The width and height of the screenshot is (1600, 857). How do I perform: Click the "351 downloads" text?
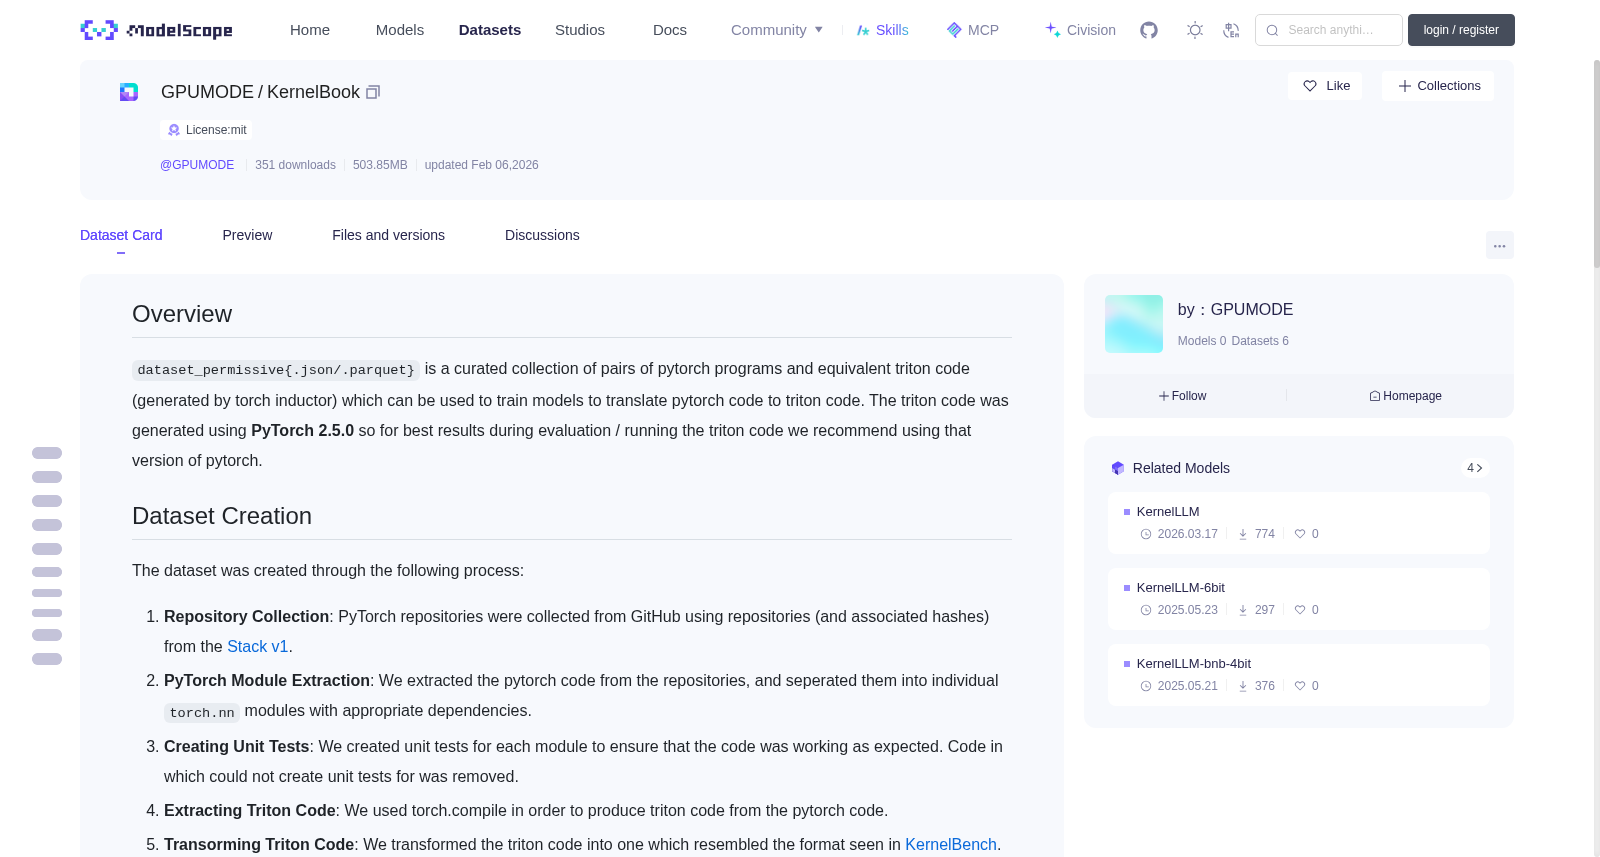[295, 165]
